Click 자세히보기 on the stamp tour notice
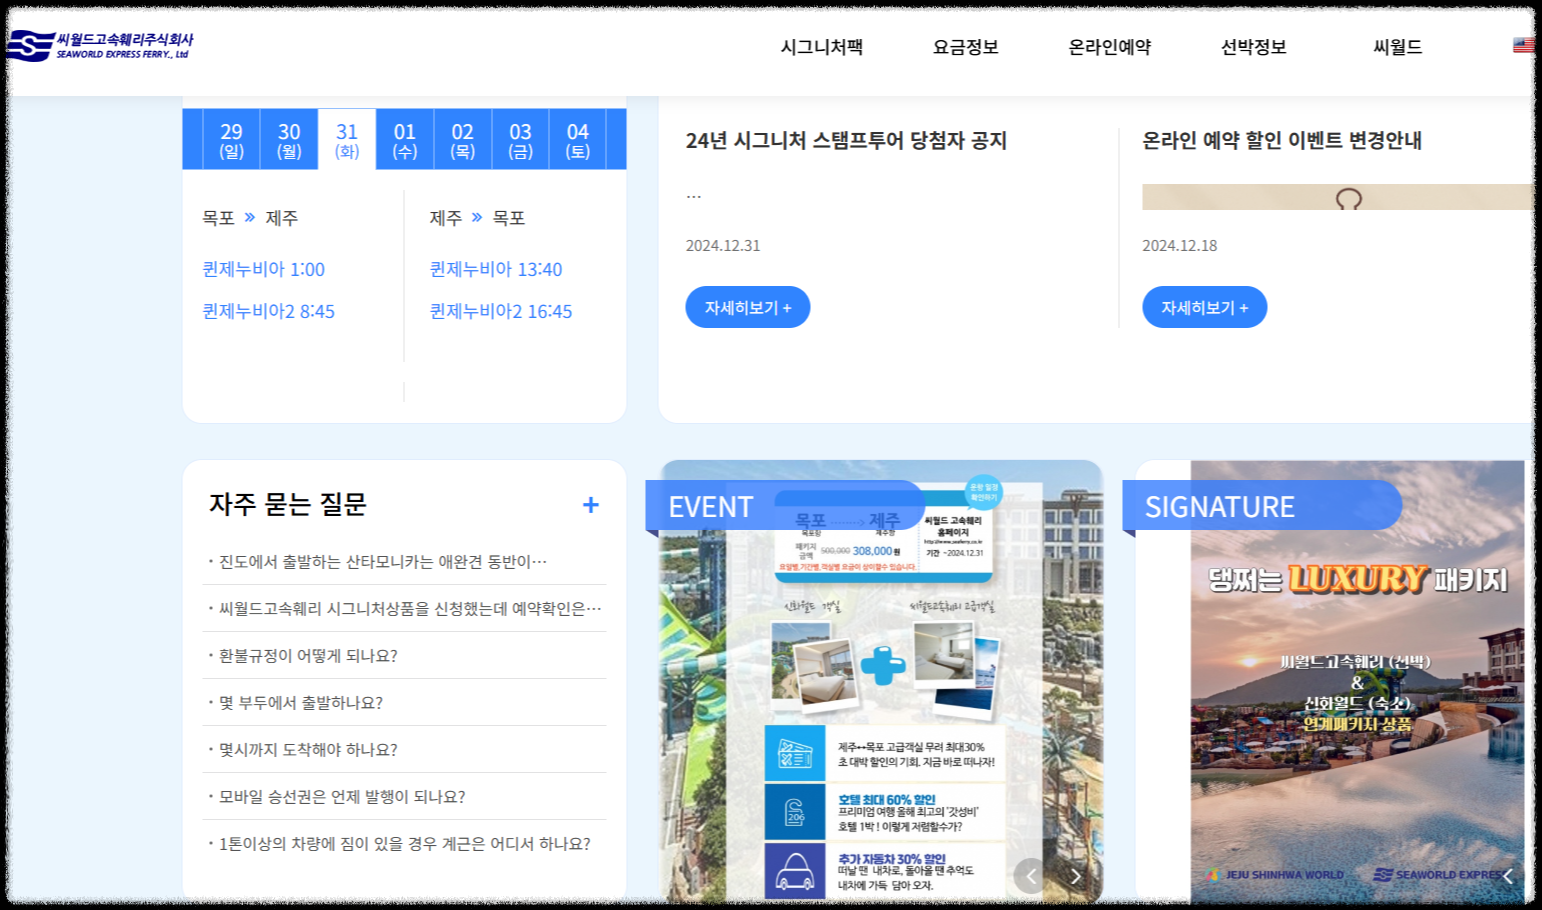This screenshot has width=1542, height=910. coord(747,307)
